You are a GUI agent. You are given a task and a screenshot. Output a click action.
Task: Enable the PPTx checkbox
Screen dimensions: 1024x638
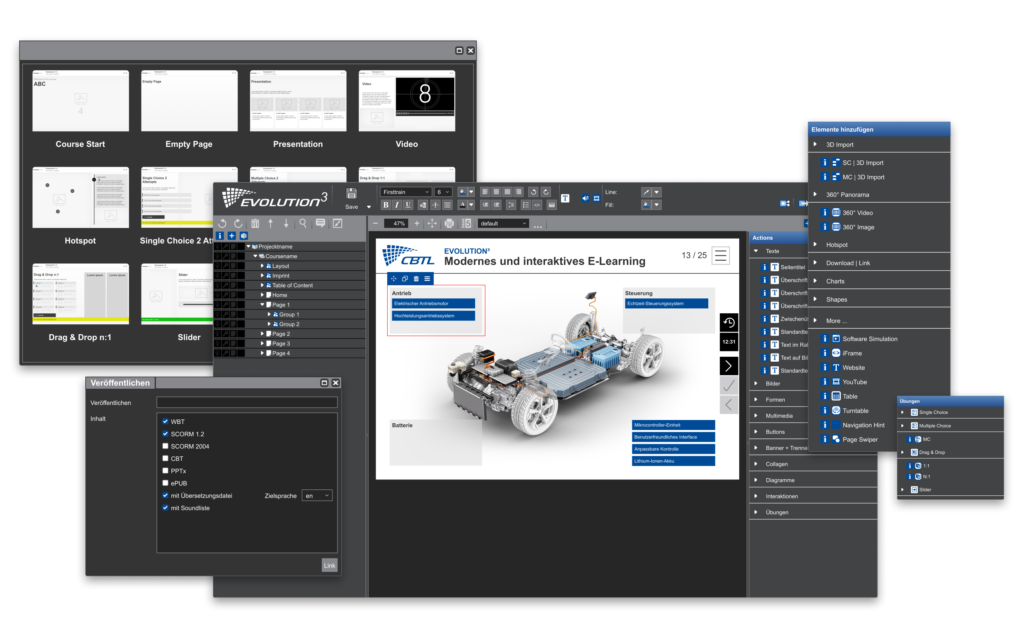pyautogui.click(x=165, y=471)
